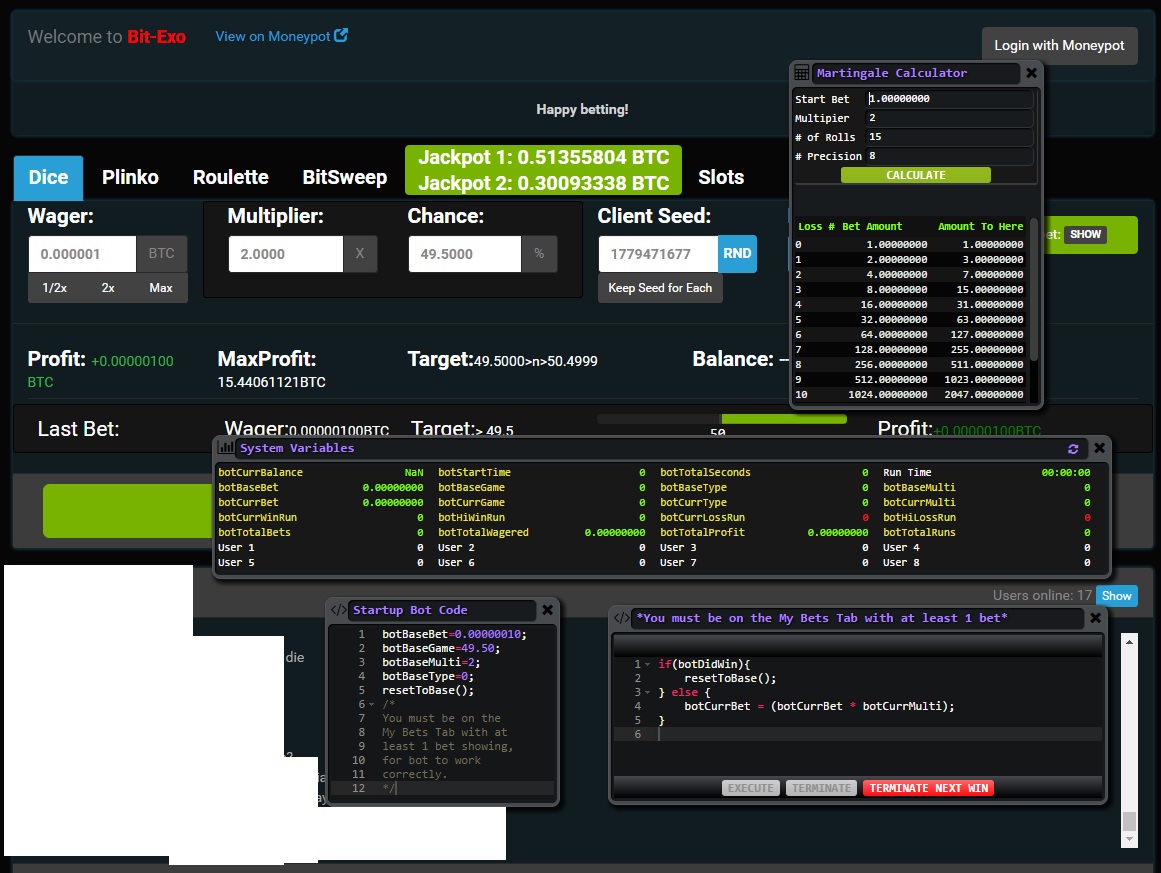The width and height of the screenshot is (1161, 873).
Task: Click the TERMINATE button
Action: coord(821,788)
